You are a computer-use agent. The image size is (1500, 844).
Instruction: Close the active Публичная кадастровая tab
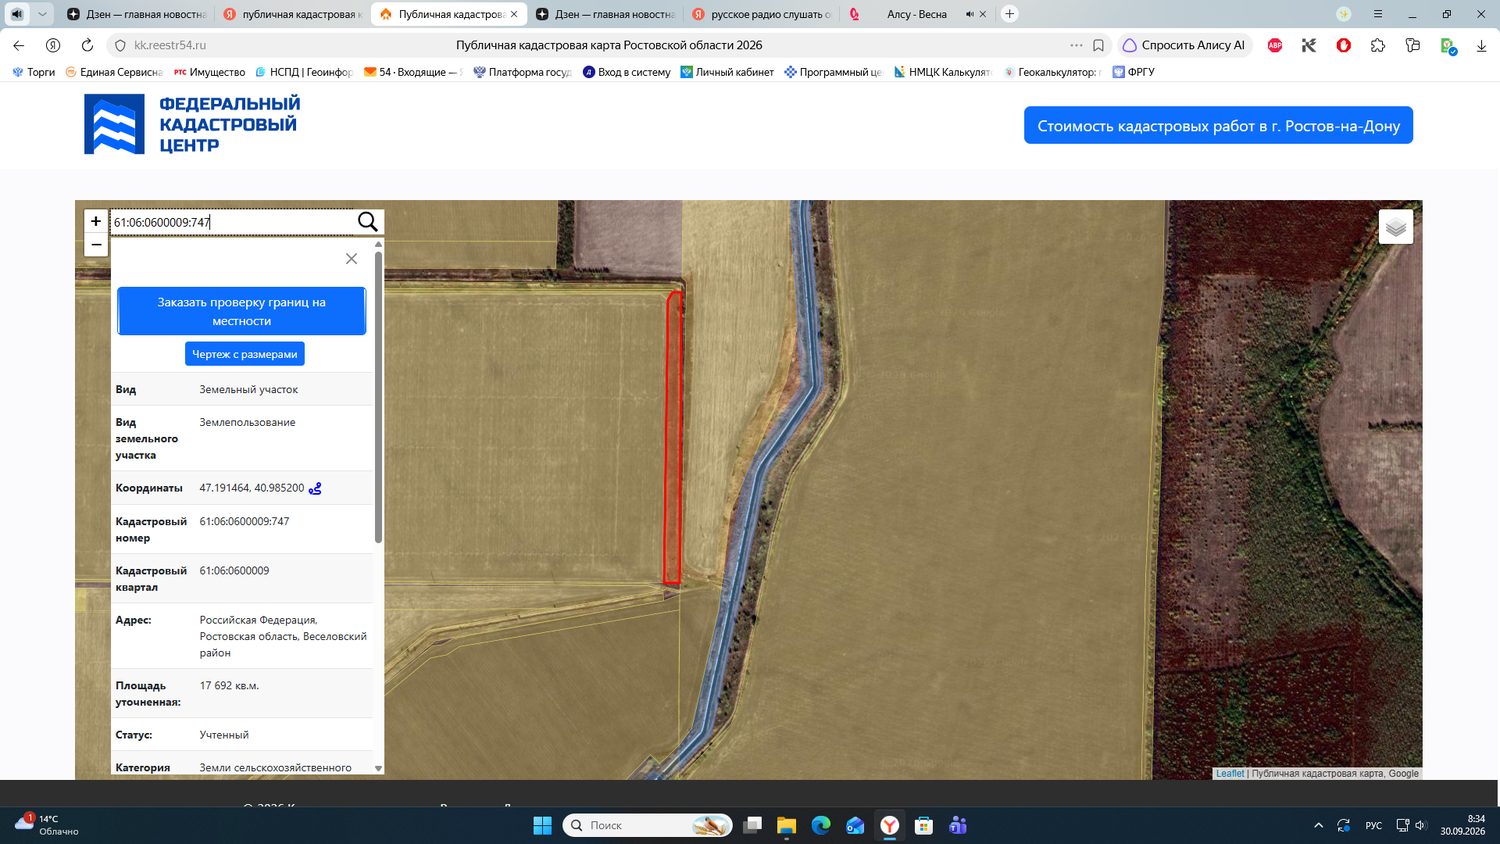pos(514,14)
